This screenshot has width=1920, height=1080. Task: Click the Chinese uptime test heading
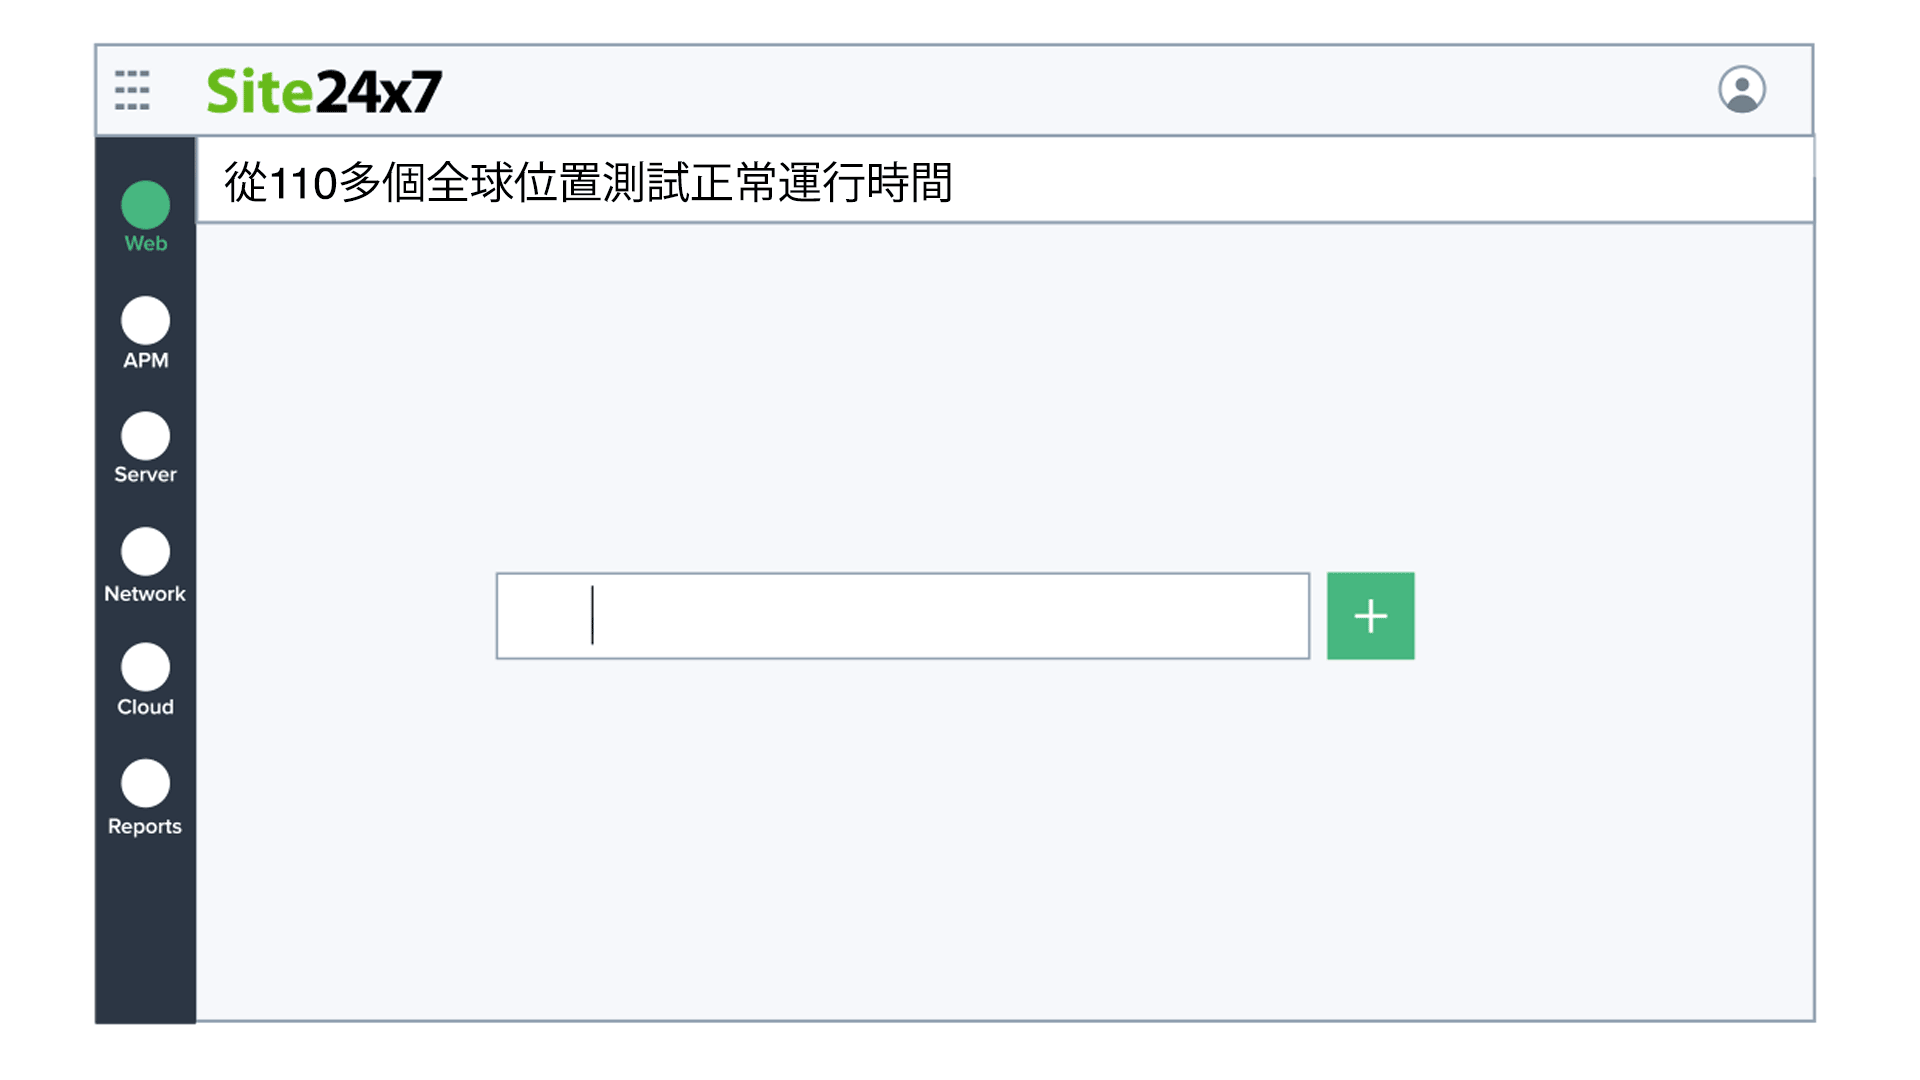[x=588, y=183]
